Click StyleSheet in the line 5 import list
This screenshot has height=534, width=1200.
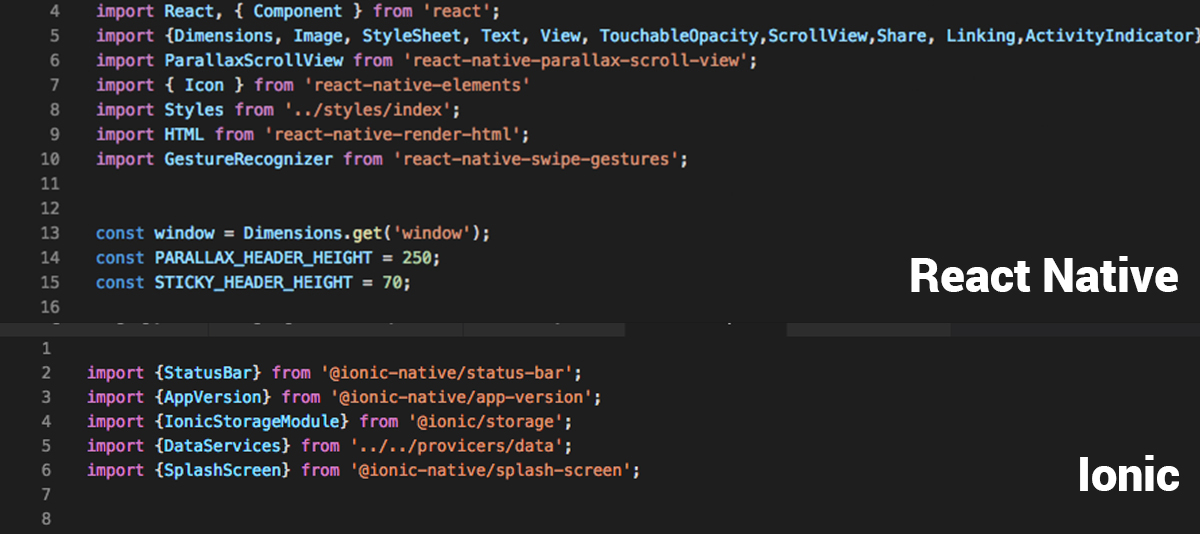click(411, 36)
